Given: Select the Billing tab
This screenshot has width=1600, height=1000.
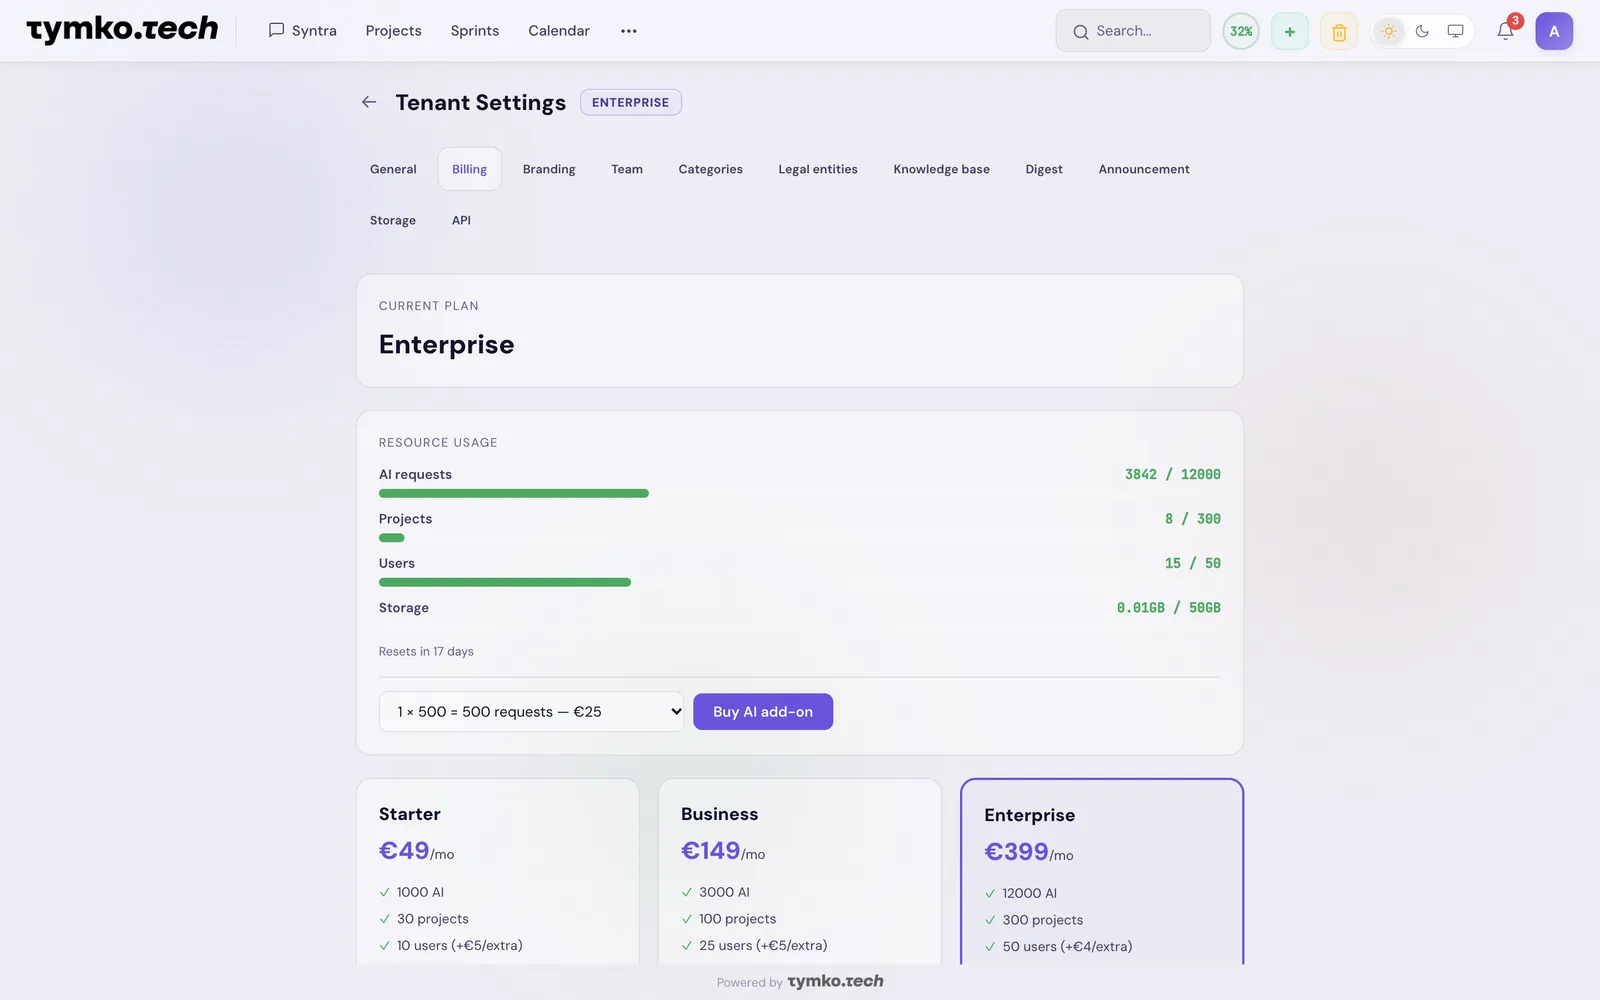Looking at the screenshot, I should click(x=469, y=169).
